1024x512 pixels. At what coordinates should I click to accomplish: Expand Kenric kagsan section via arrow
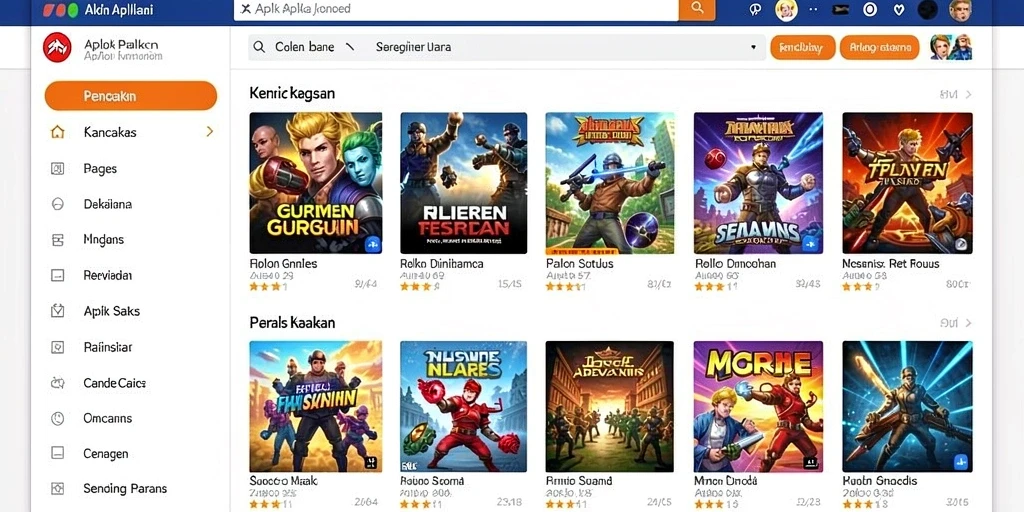(x=968, y=95)
